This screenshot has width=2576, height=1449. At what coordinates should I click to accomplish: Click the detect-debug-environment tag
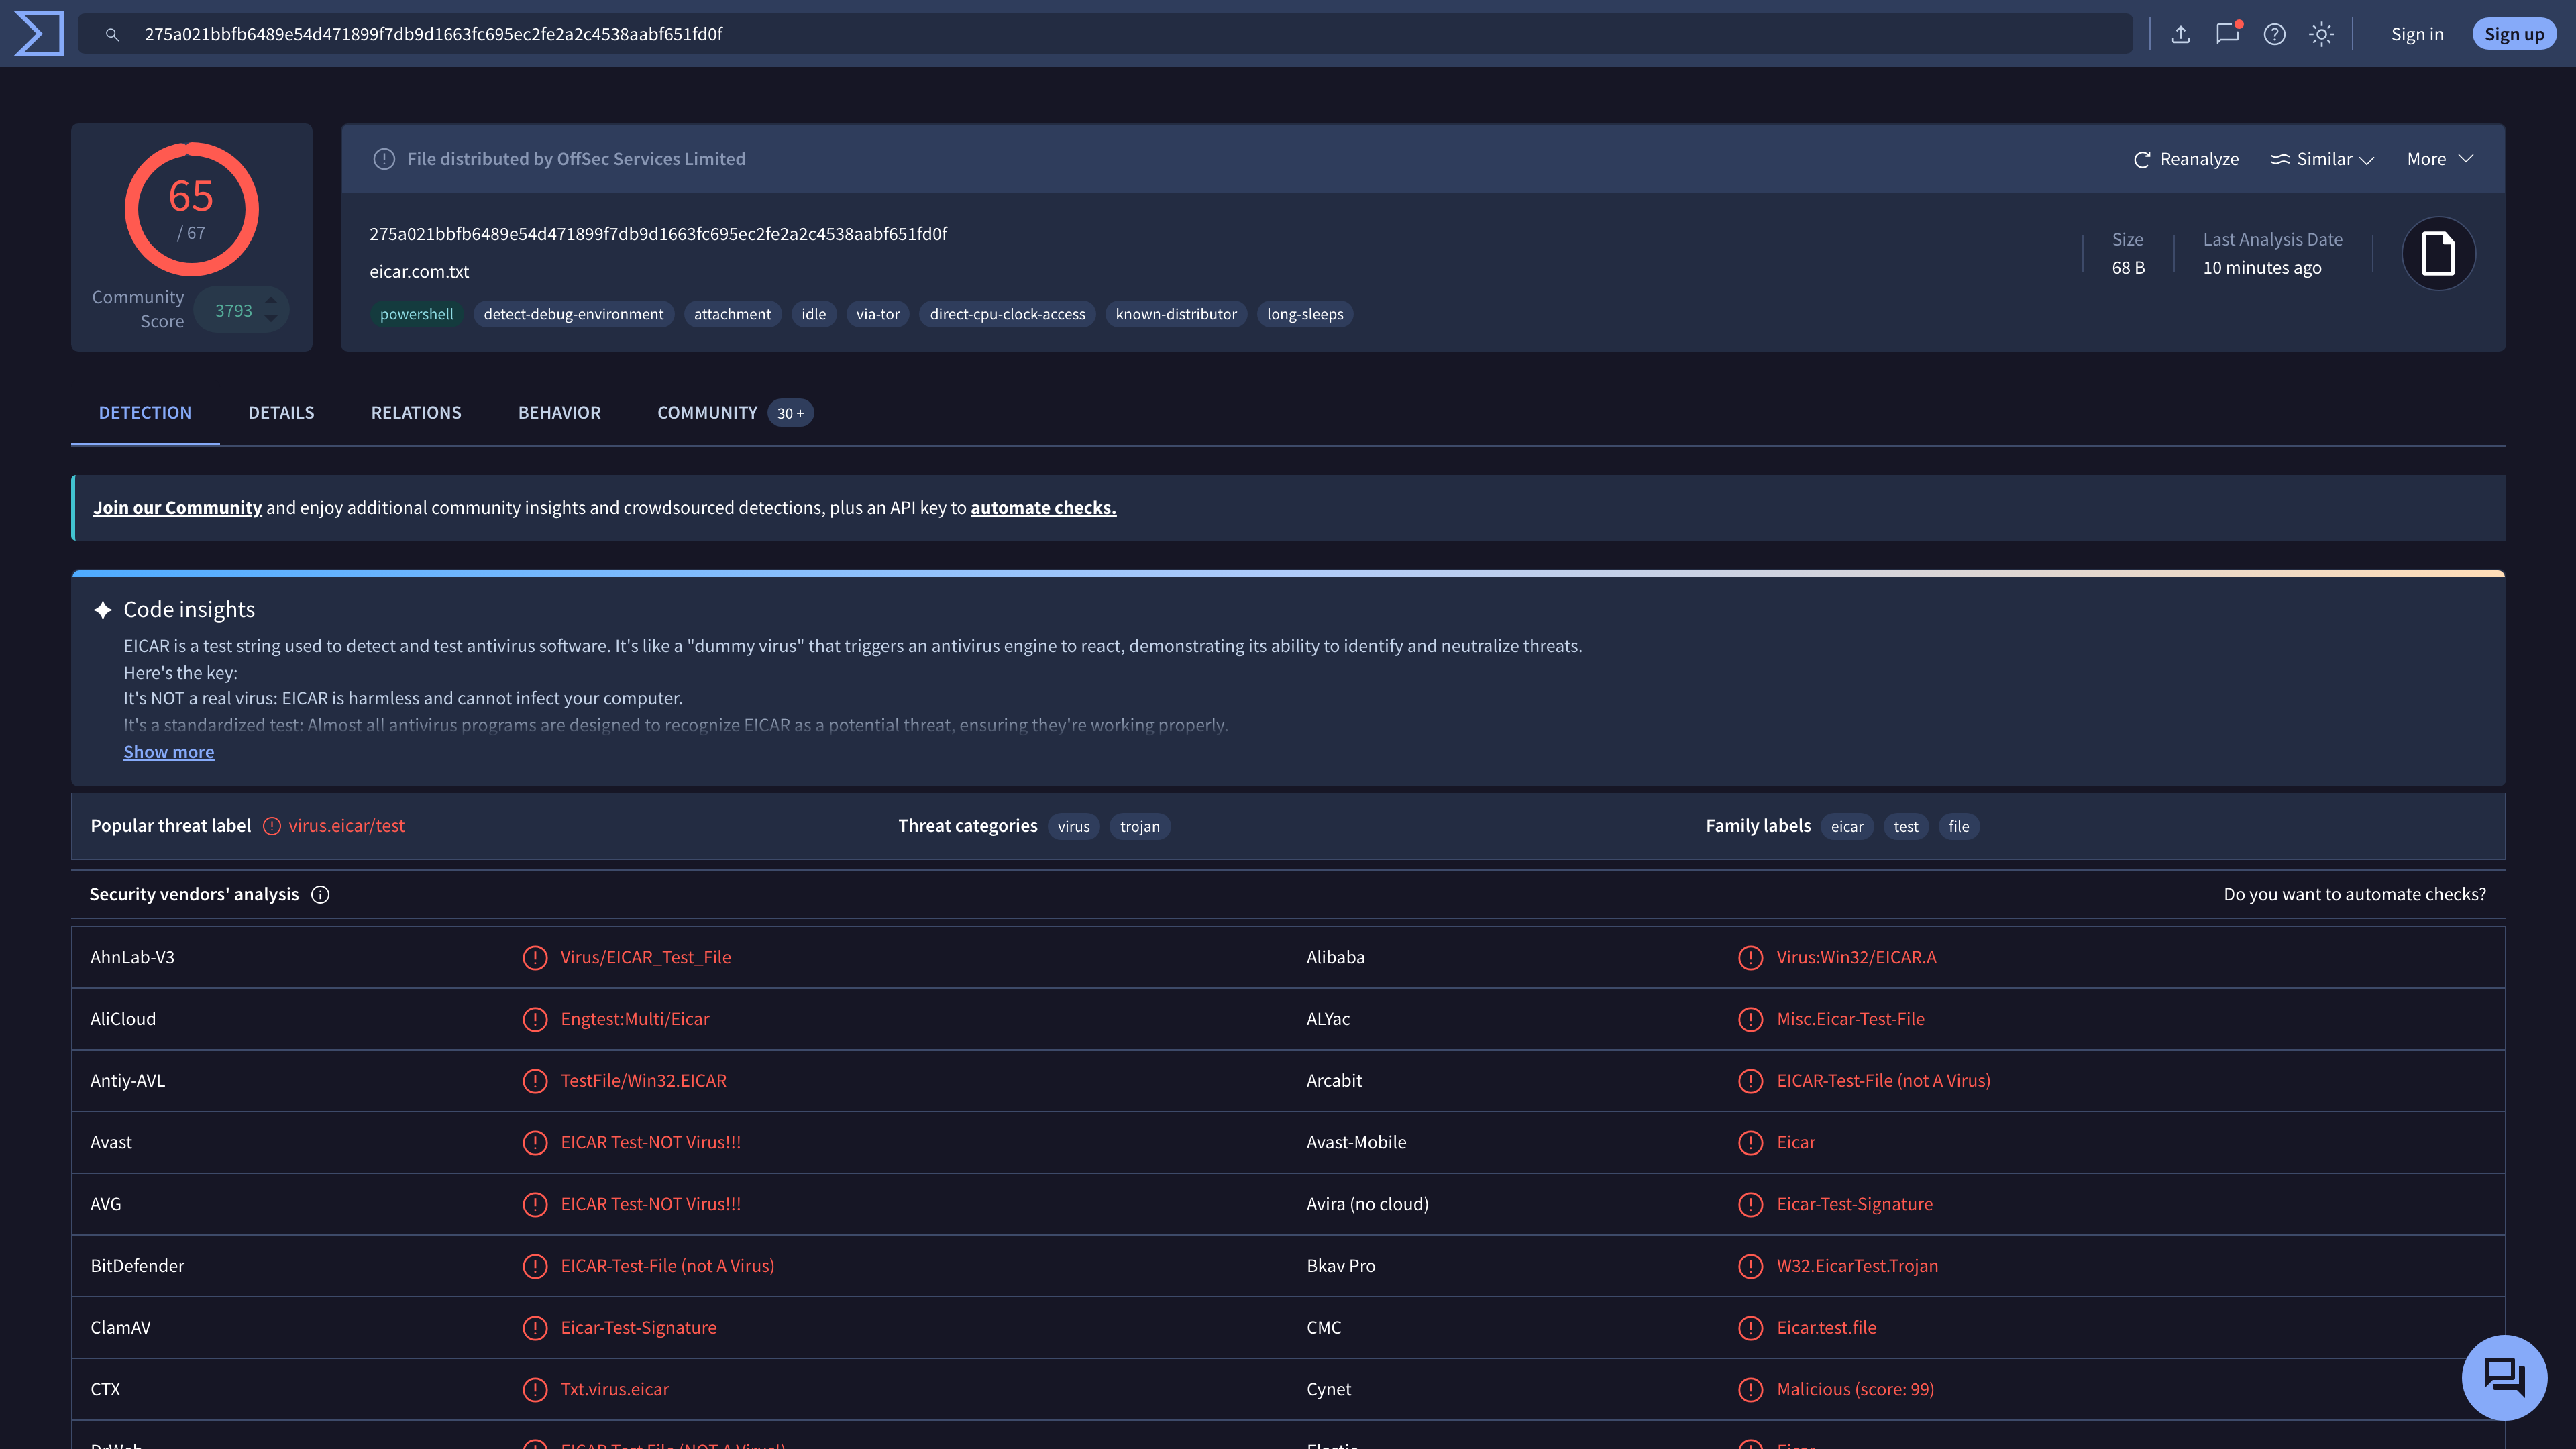(573, 314)
